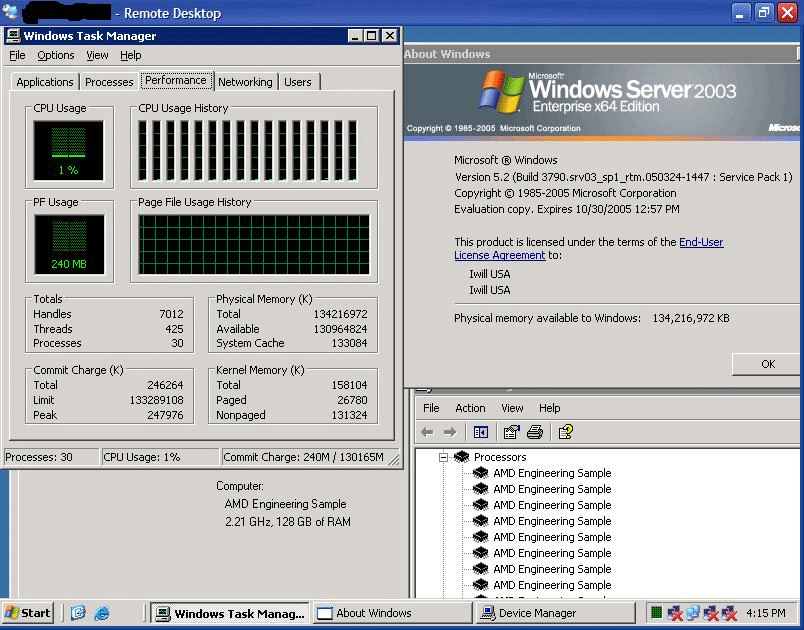The width and height of the screenshot is (804, 630).
Task: Open Device Manager's Help menu
Action: 550,408
